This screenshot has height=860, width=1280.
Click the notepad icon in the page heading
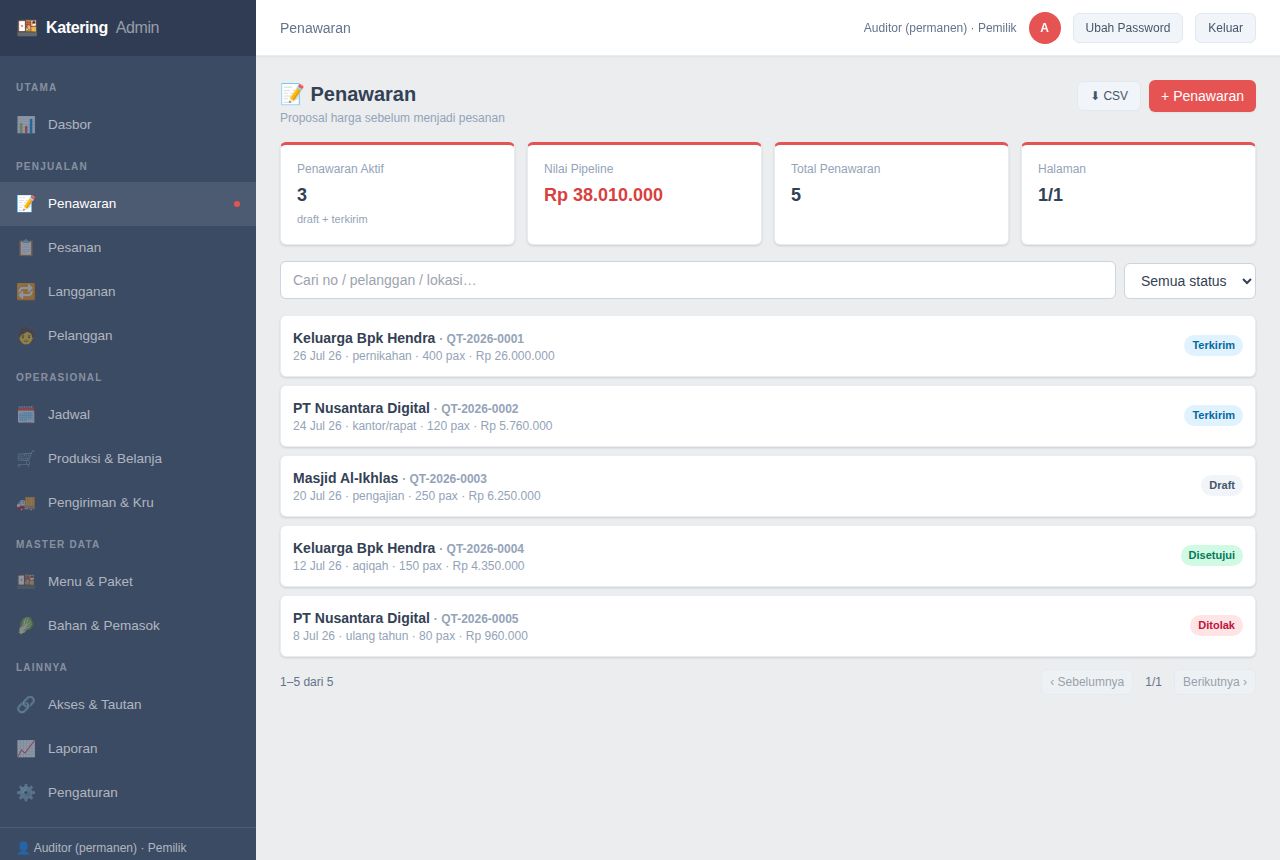click(292, 94)
